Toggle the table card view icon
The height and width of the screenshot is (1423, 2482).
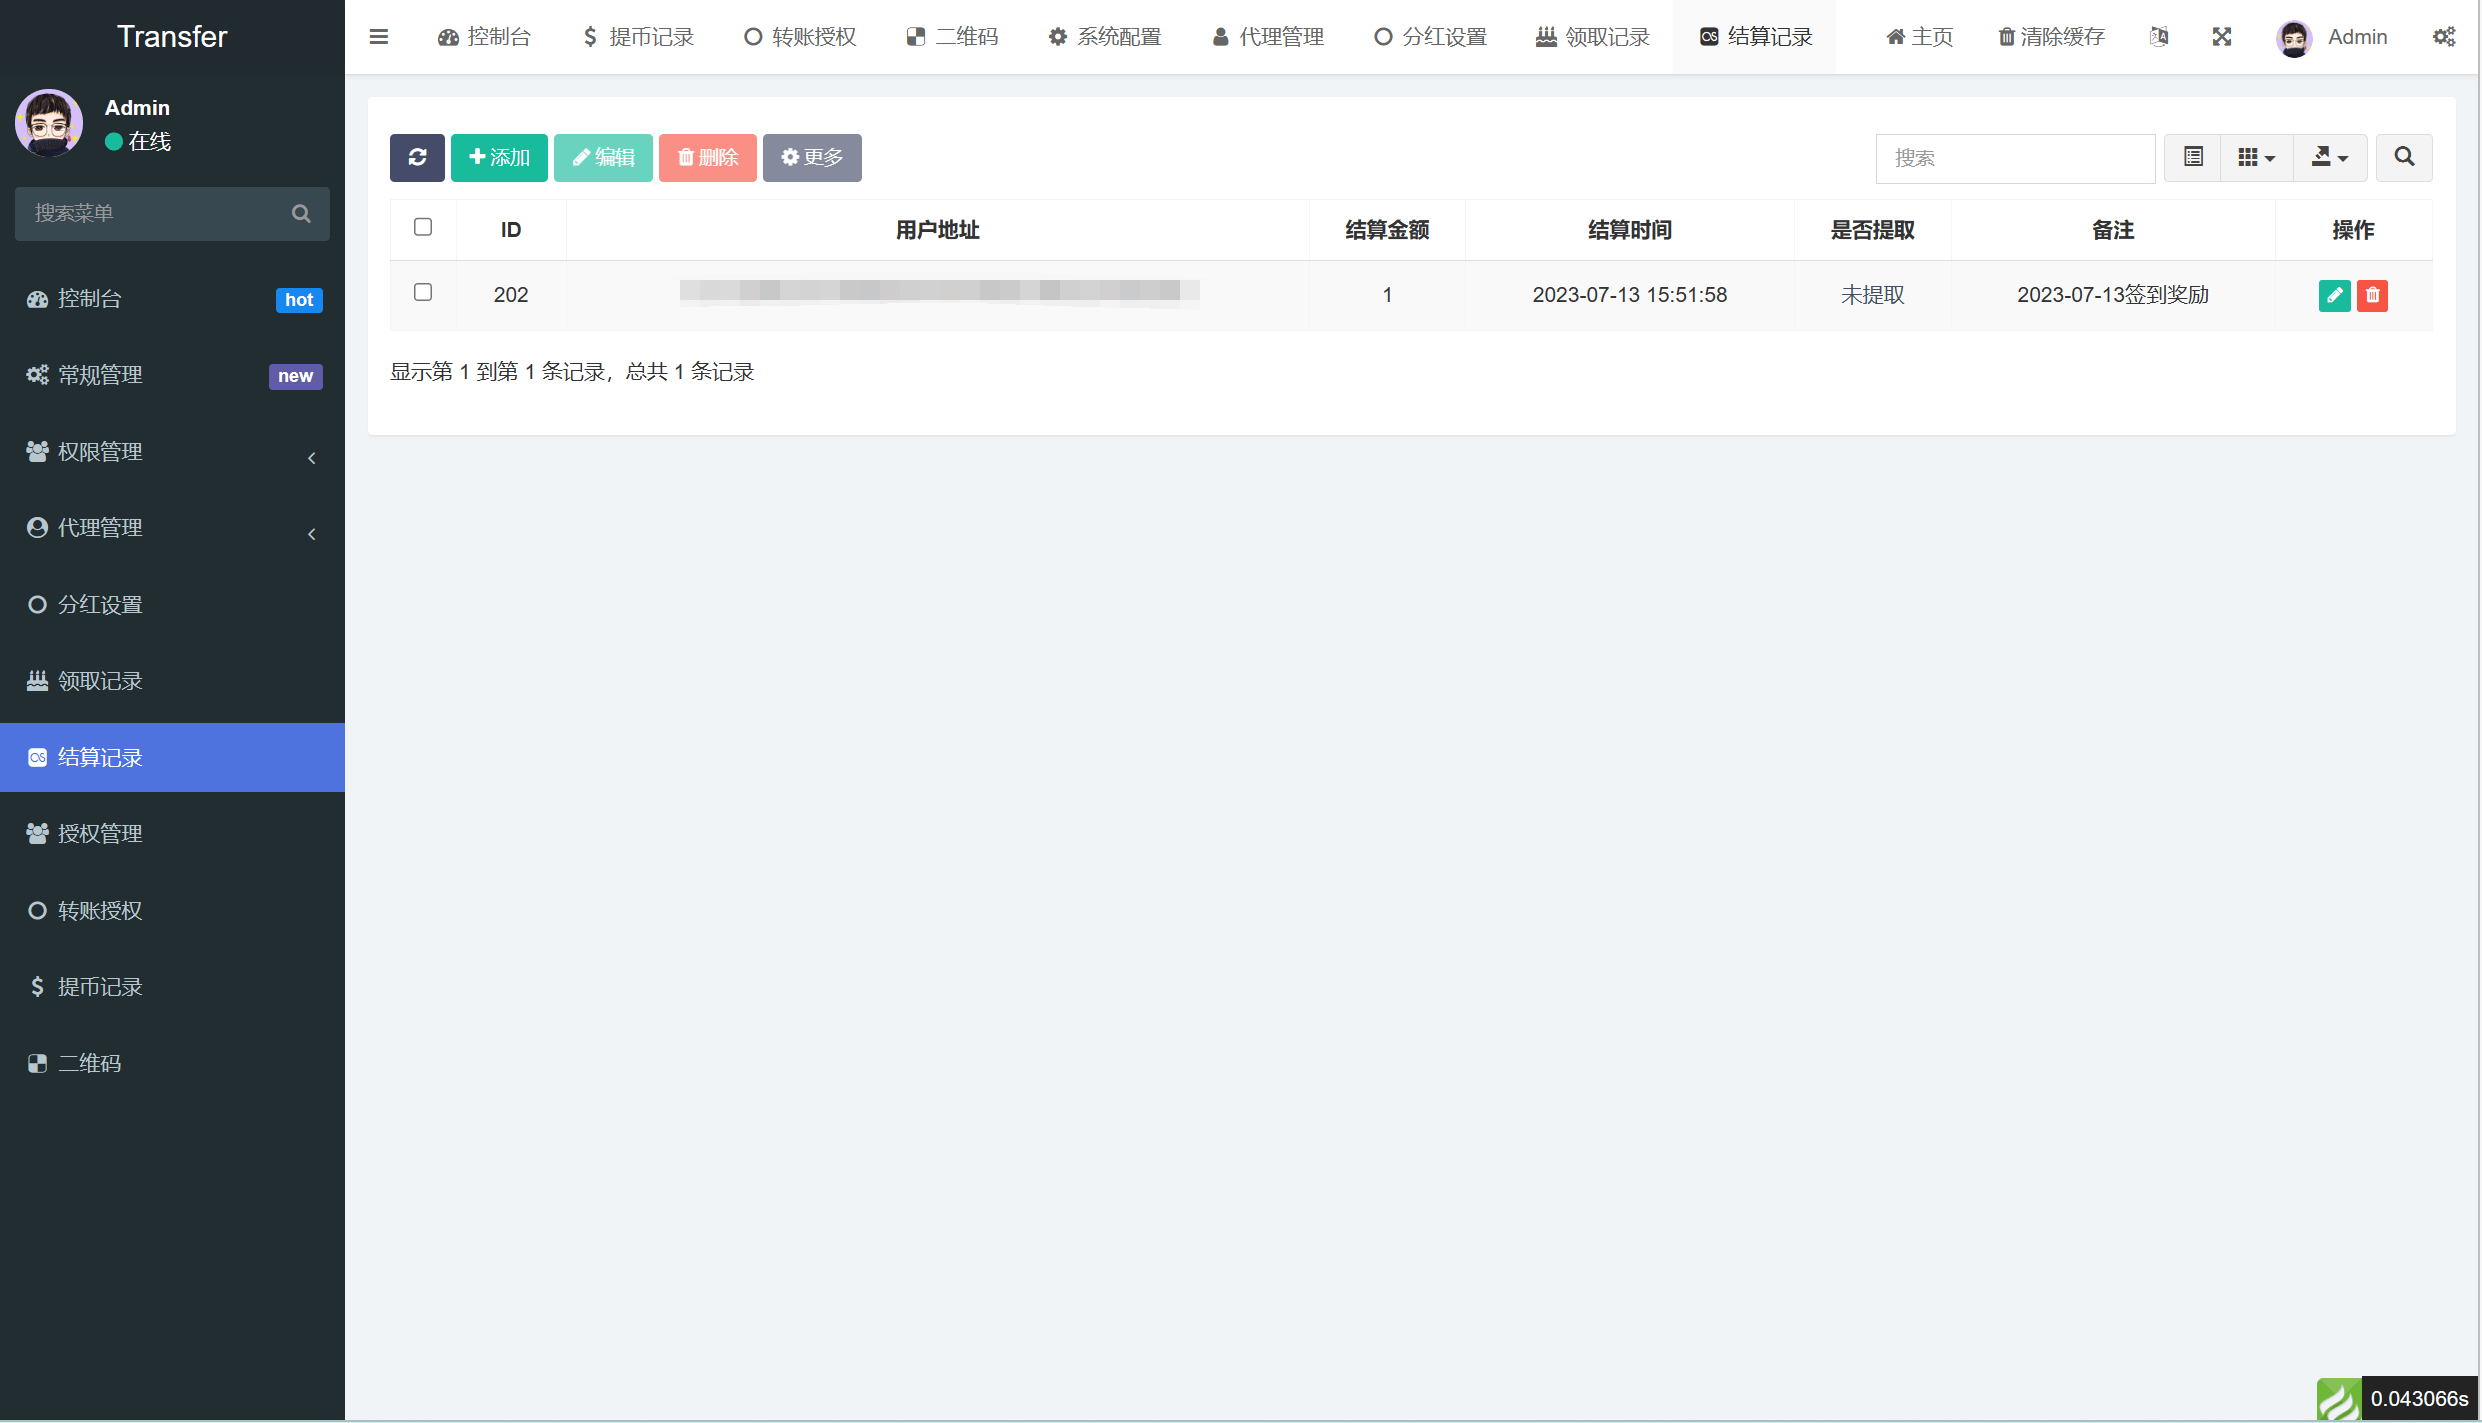tap(2193, 157)
